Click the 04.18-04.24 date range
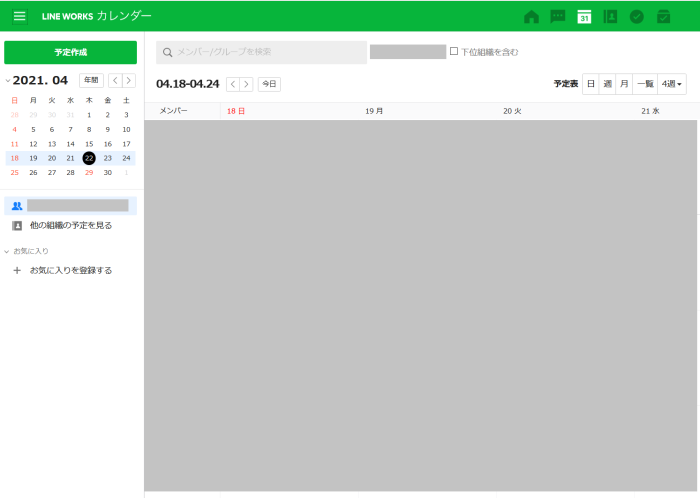Viewport: 700px width, 498px height. tap(188, 84)
